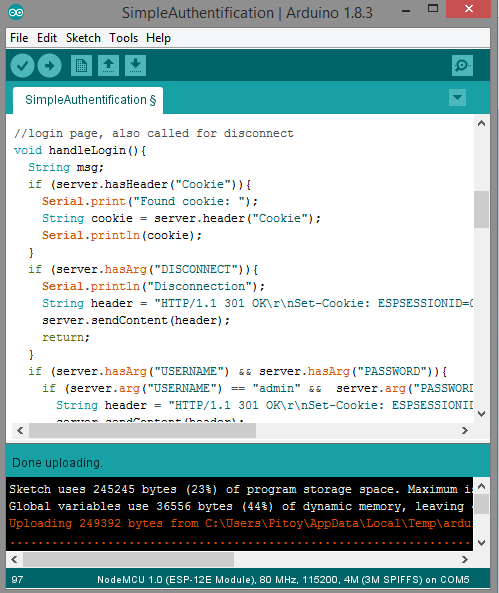Image resolution: width=499 pixels, height=593 pixels.
Task: Select the SimpleAuthentification tab
Action: click(x=88, y=100)
